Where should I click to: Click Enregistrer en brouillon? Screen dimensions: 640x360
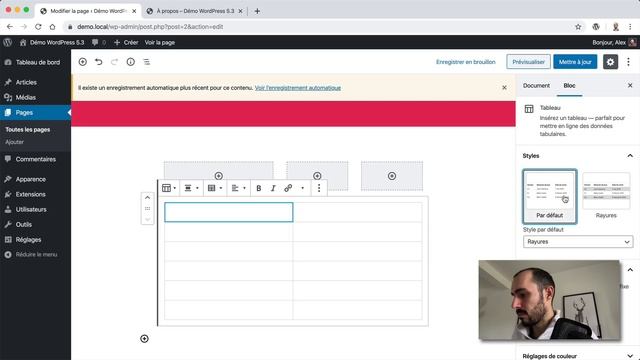465,62
